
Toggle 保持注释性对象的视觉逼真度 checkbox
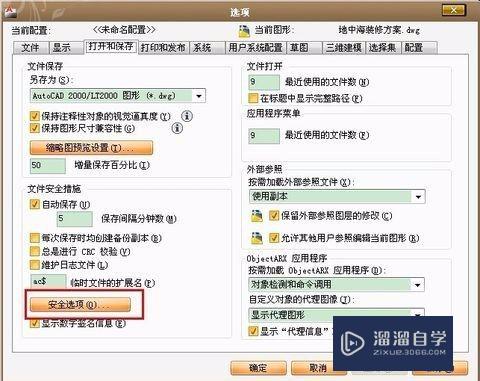[35, 116]
